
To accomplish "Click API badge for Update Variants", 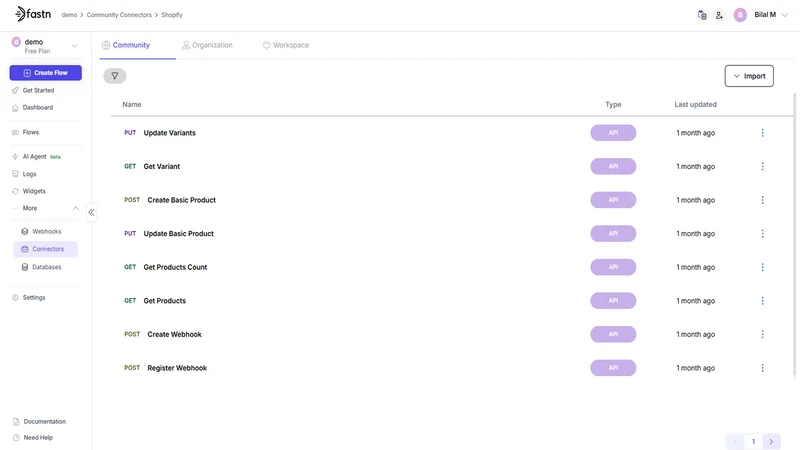I will [x=613, y=133].
